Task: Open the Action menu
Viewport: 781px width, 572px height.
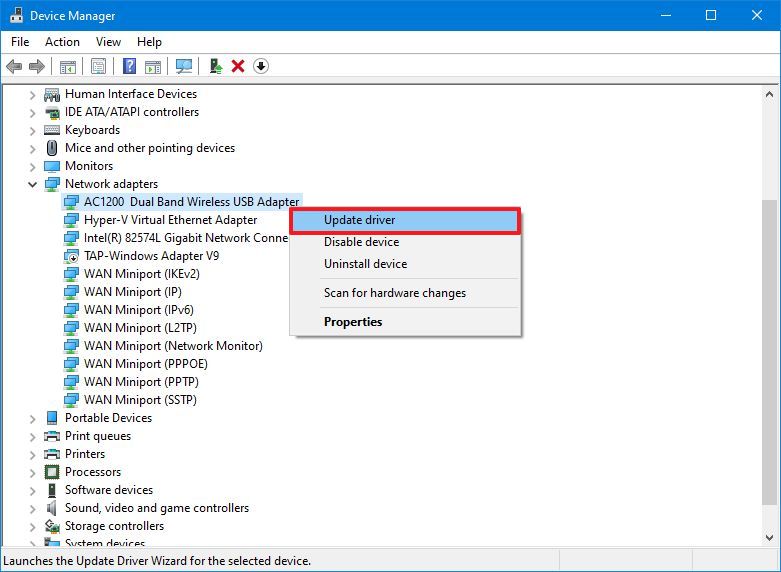Action: tap(62, 42)
